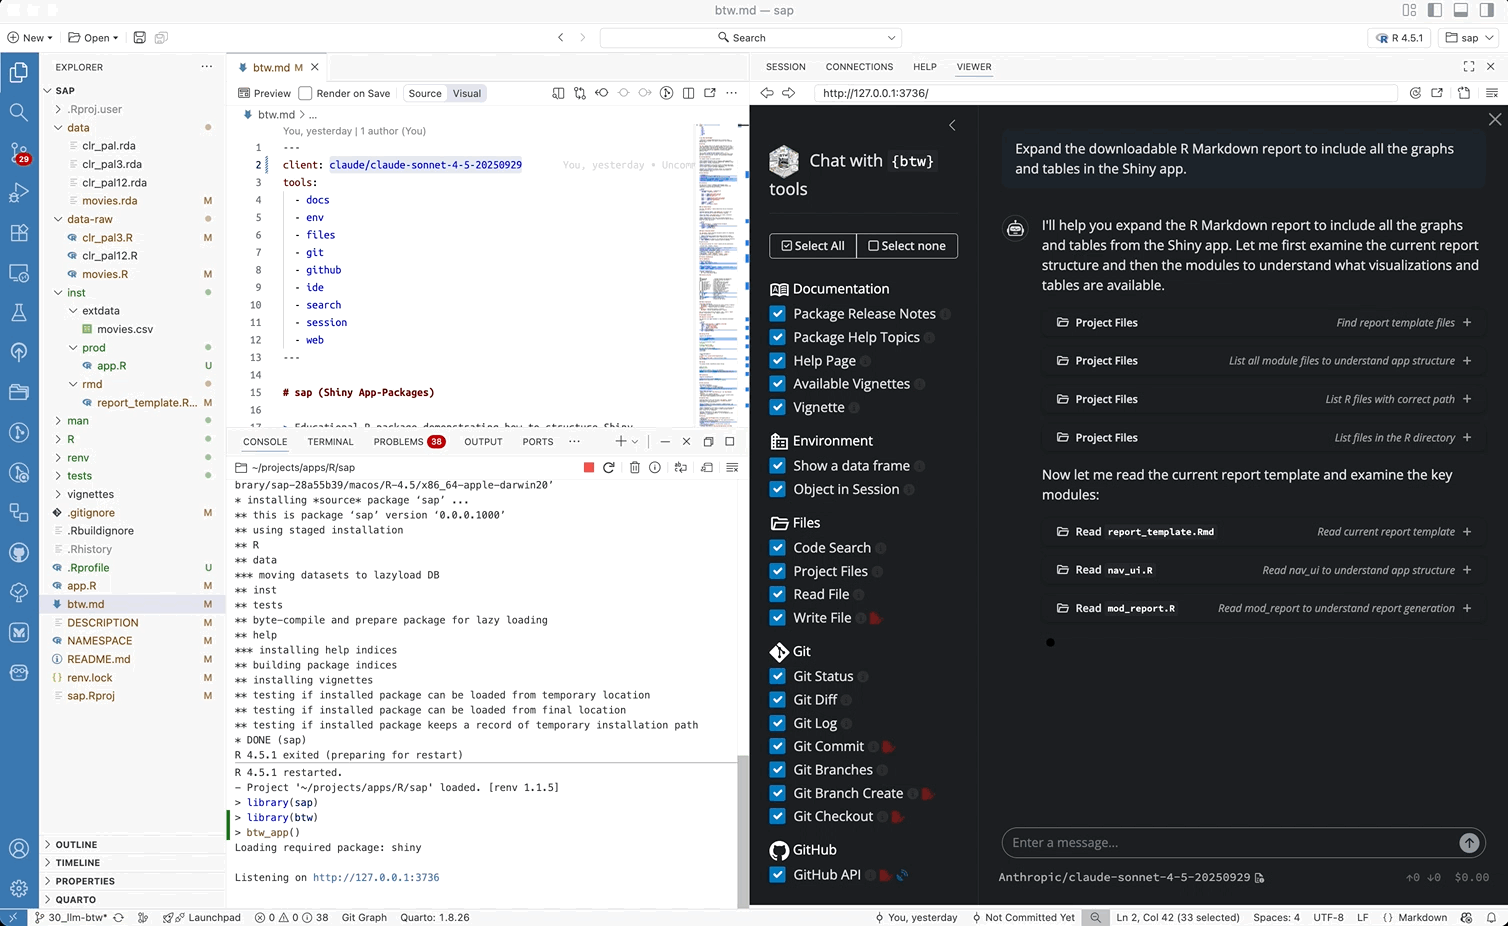Reload the Viewer page
This screenshot has width=1508, height=926.
(x=1415, y=93)
